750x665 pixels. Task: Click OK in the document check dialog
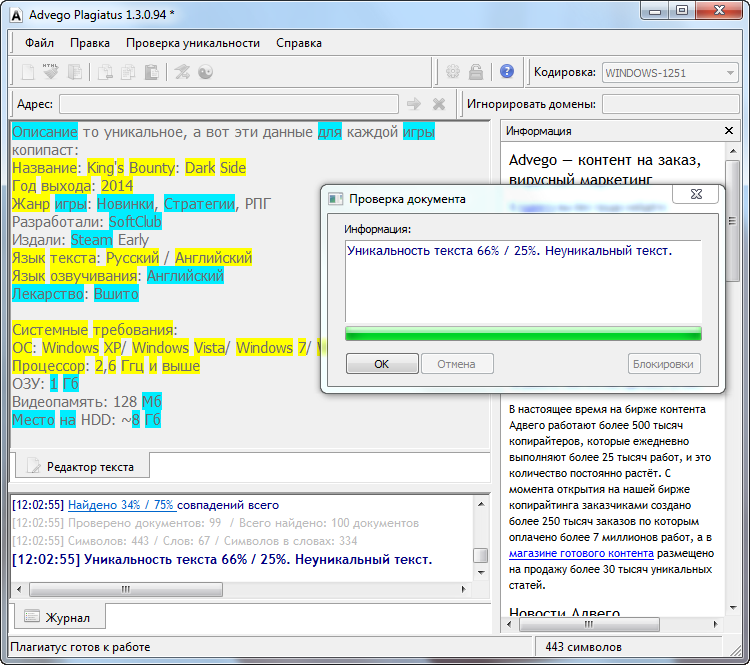click(x=382, y=364)
